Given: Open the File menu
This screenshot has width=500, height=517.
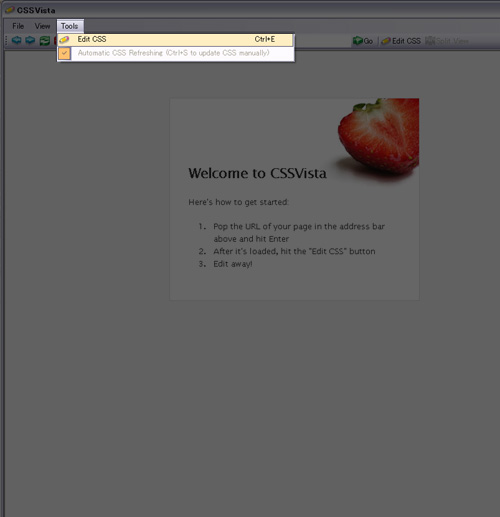Looking at the screenshot, I should [18, 26].
